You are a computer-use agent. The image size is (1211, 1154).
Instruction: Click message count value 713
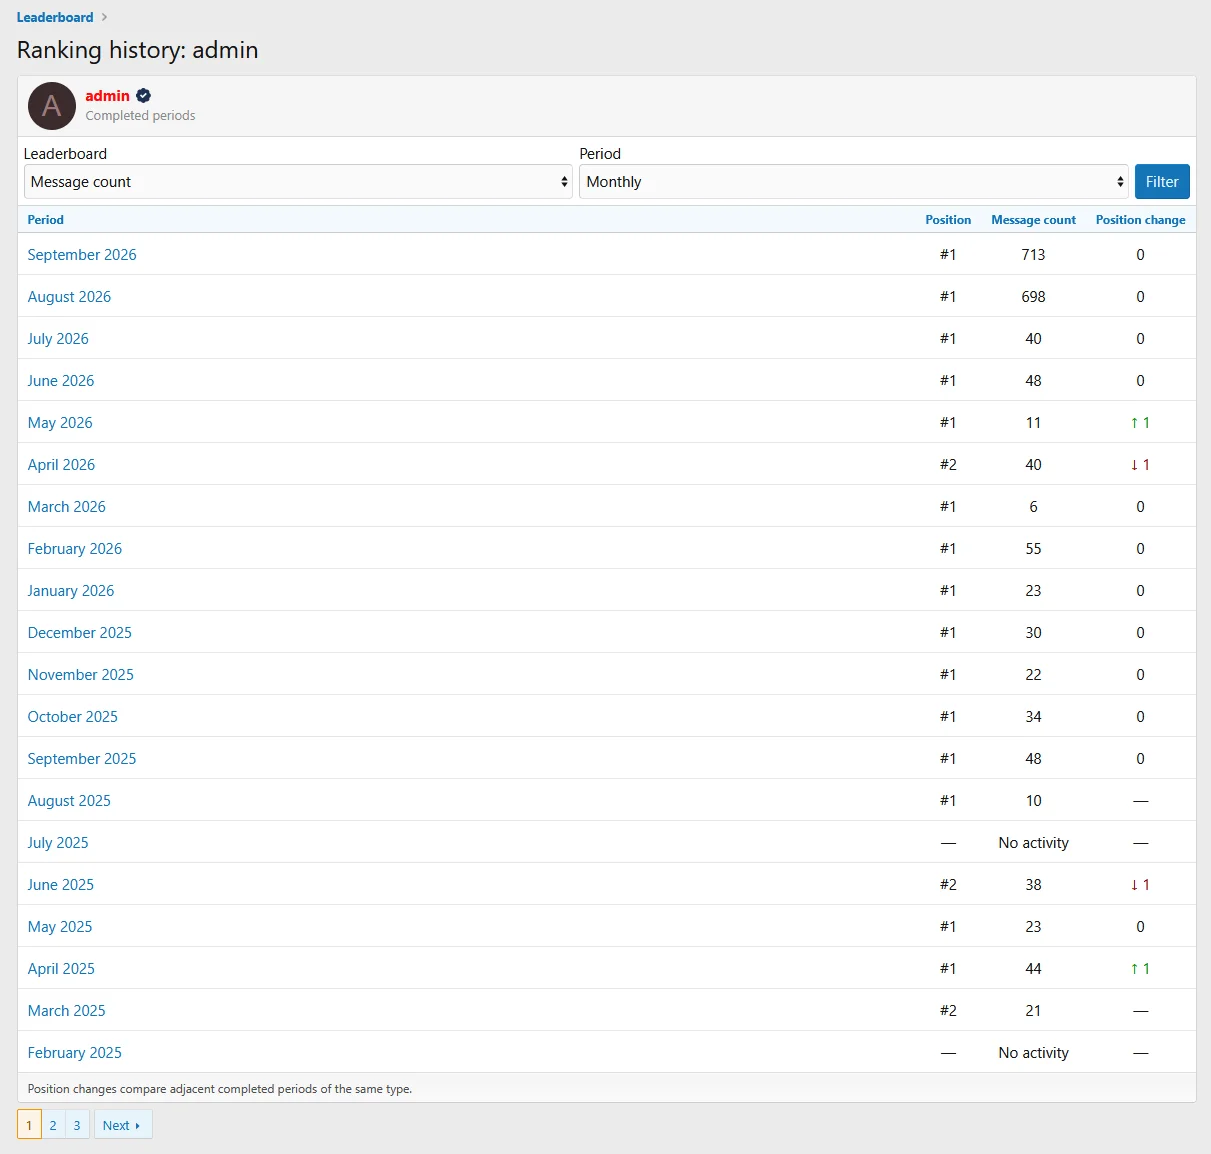pyautogui.click(x=1033, y=255)
